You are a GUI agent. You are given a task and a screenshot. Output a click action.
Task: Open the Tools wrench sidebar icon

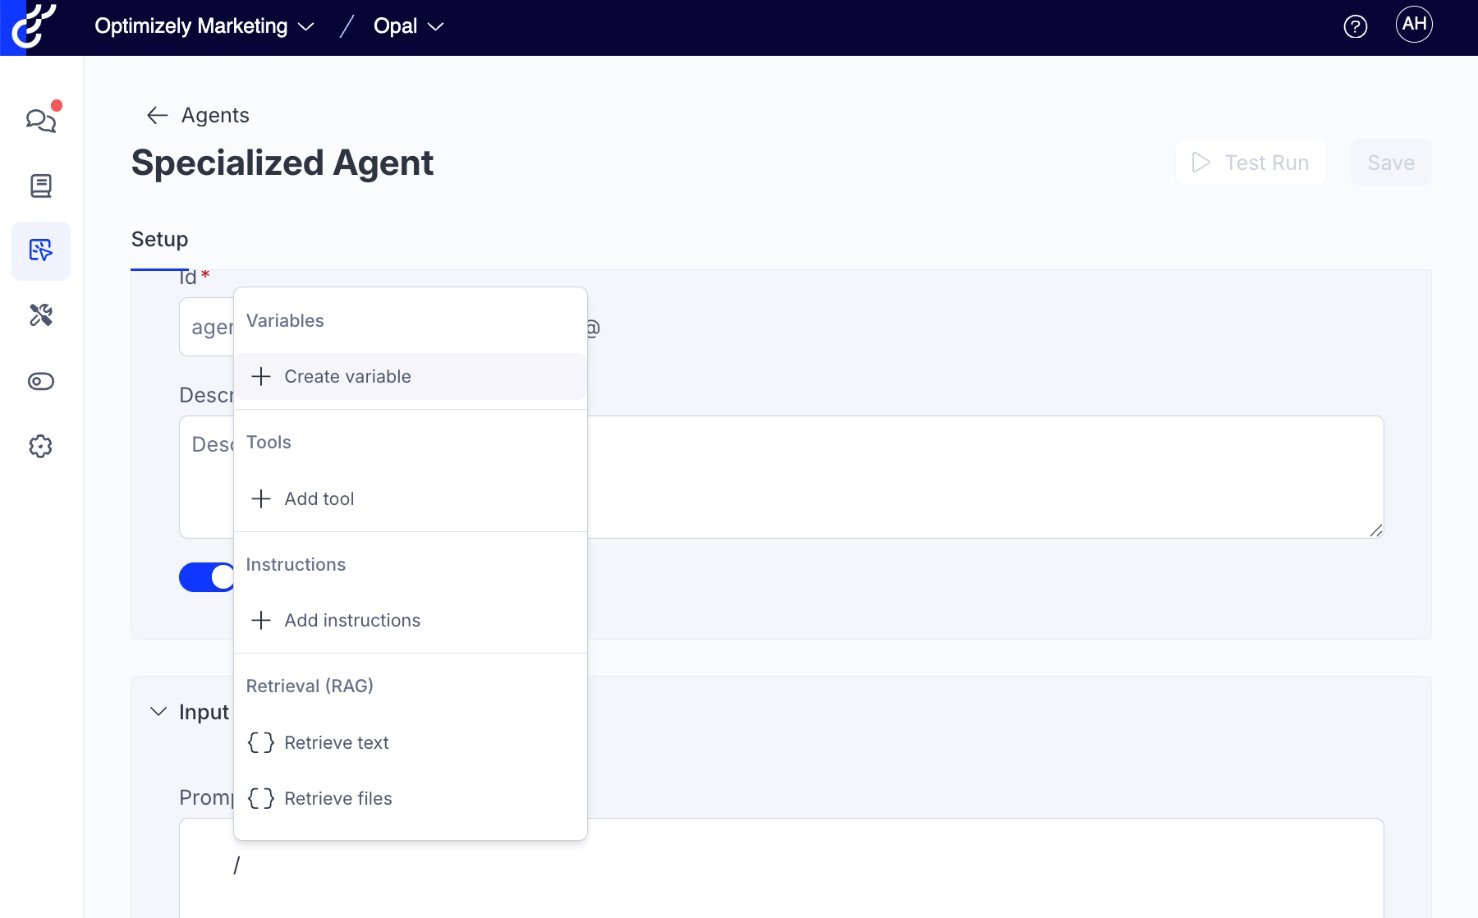(41, 316)
